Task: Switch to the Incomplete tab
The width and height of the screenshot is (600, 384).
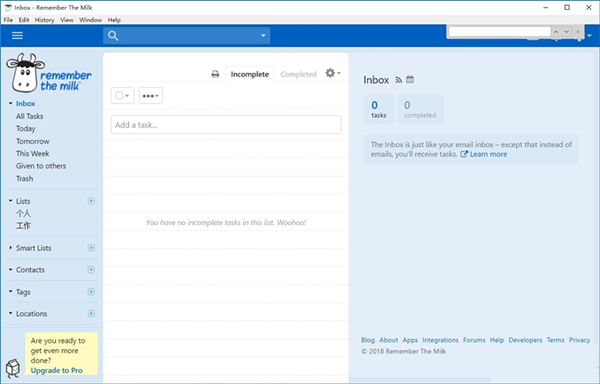Action: [249, 74]
